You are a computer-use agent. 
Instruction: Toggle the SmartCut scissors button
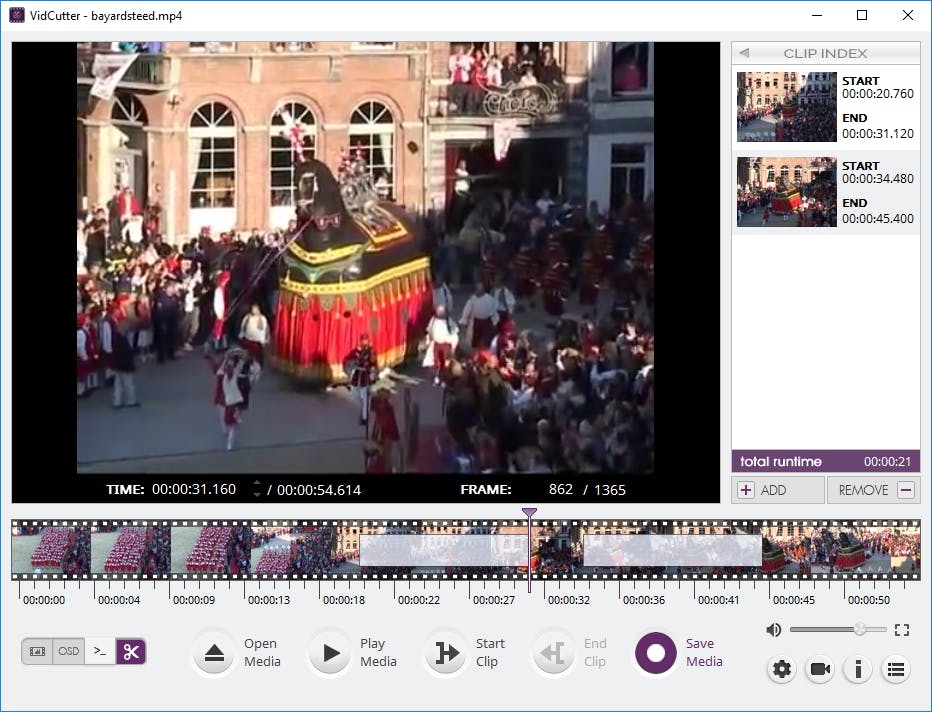click(131, 651)
